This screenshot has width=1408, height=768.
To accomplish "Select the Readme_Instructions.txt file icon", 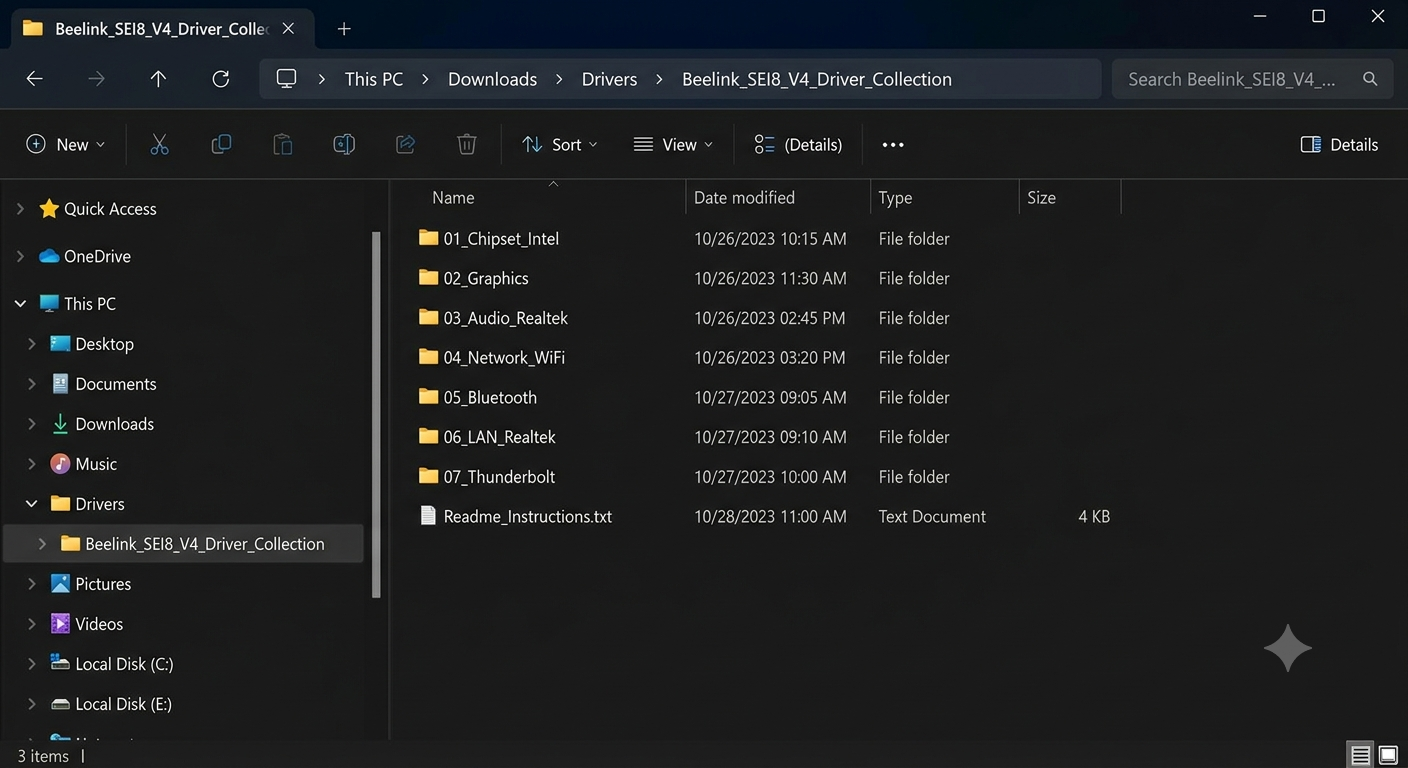I will 428,516.
